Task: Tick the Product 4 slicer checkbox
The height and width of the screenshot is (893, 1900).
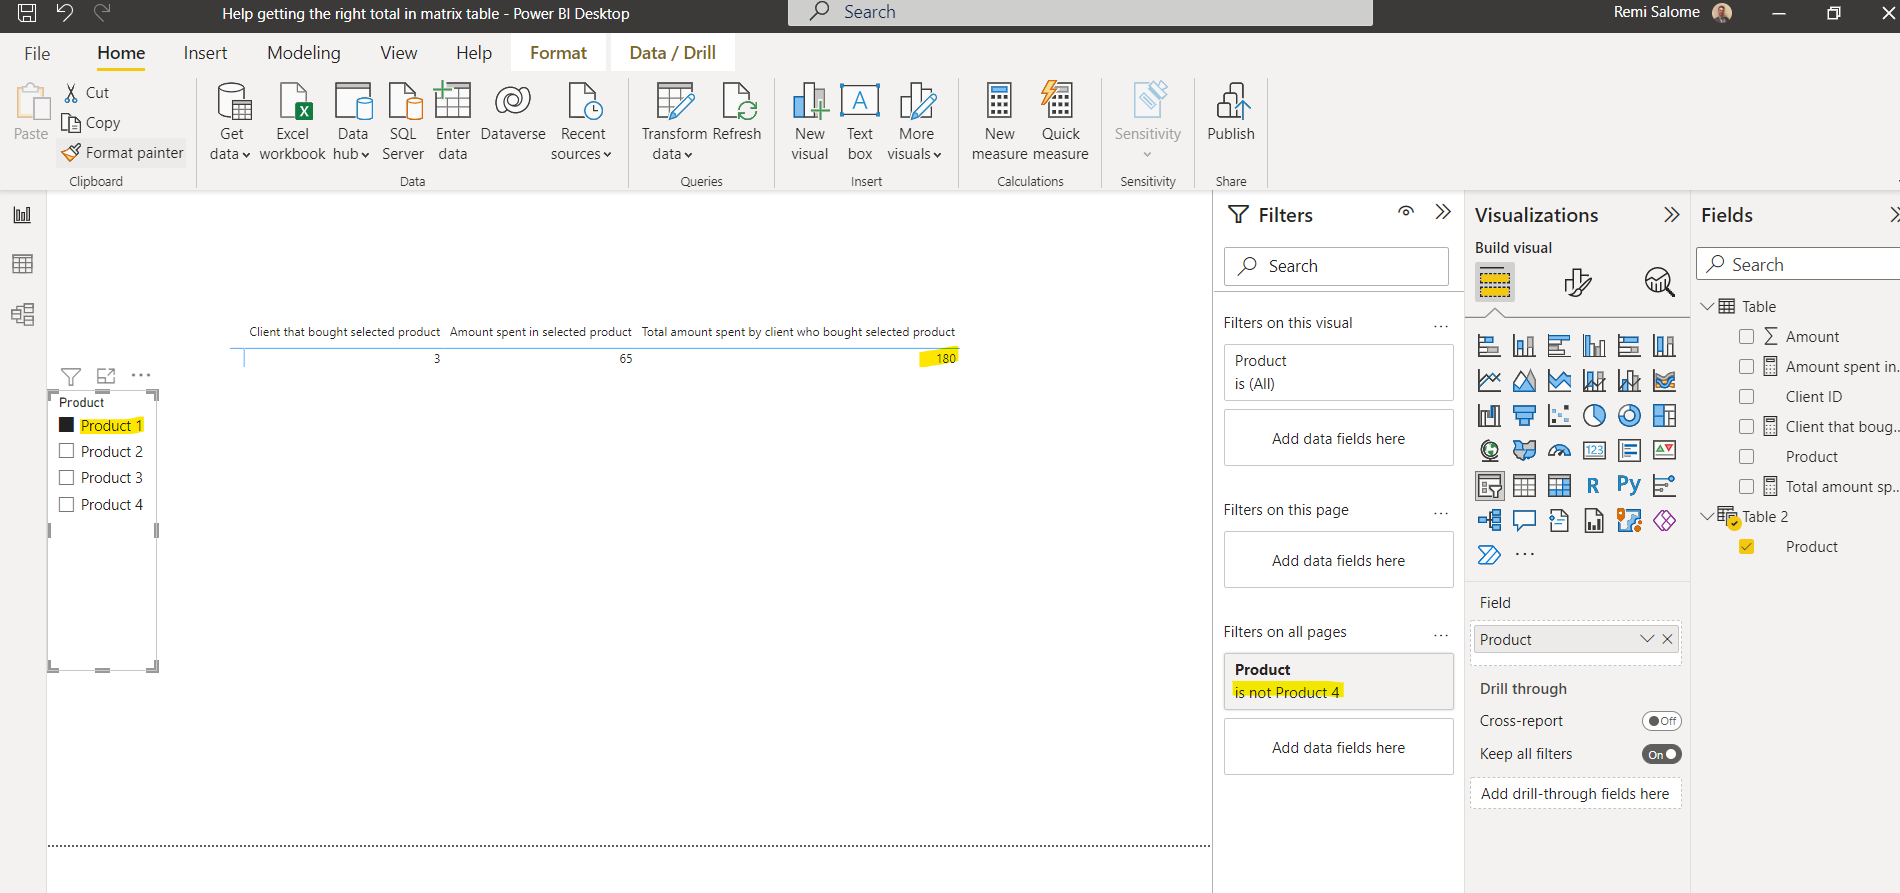Action: click(67, 504)
